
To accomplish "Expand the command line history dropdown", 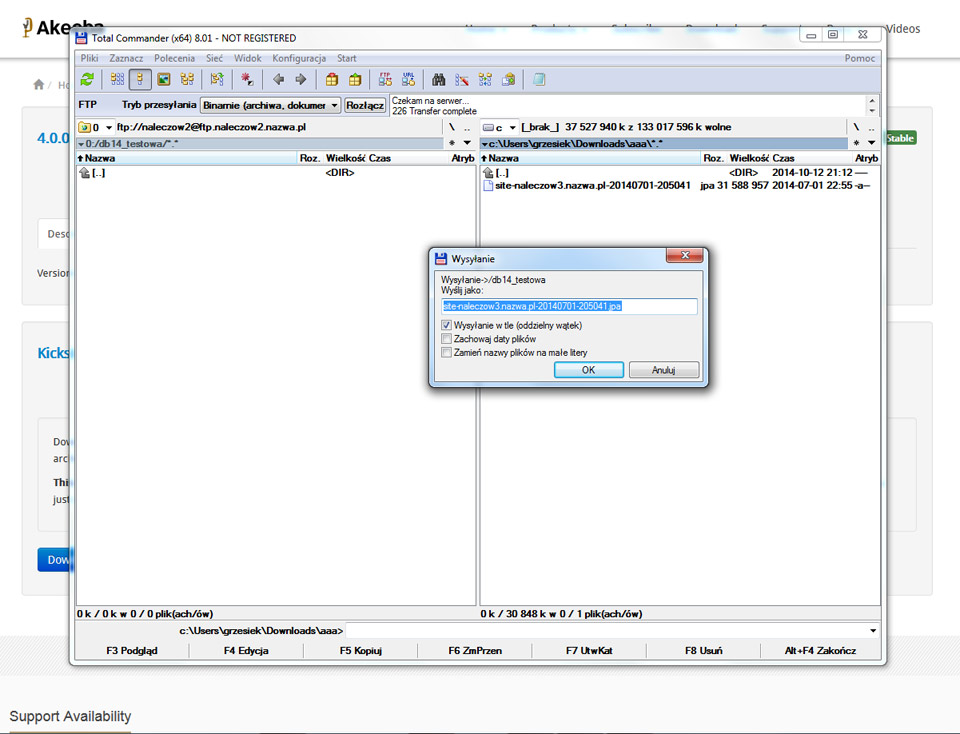I will click(x=873, y=631).
